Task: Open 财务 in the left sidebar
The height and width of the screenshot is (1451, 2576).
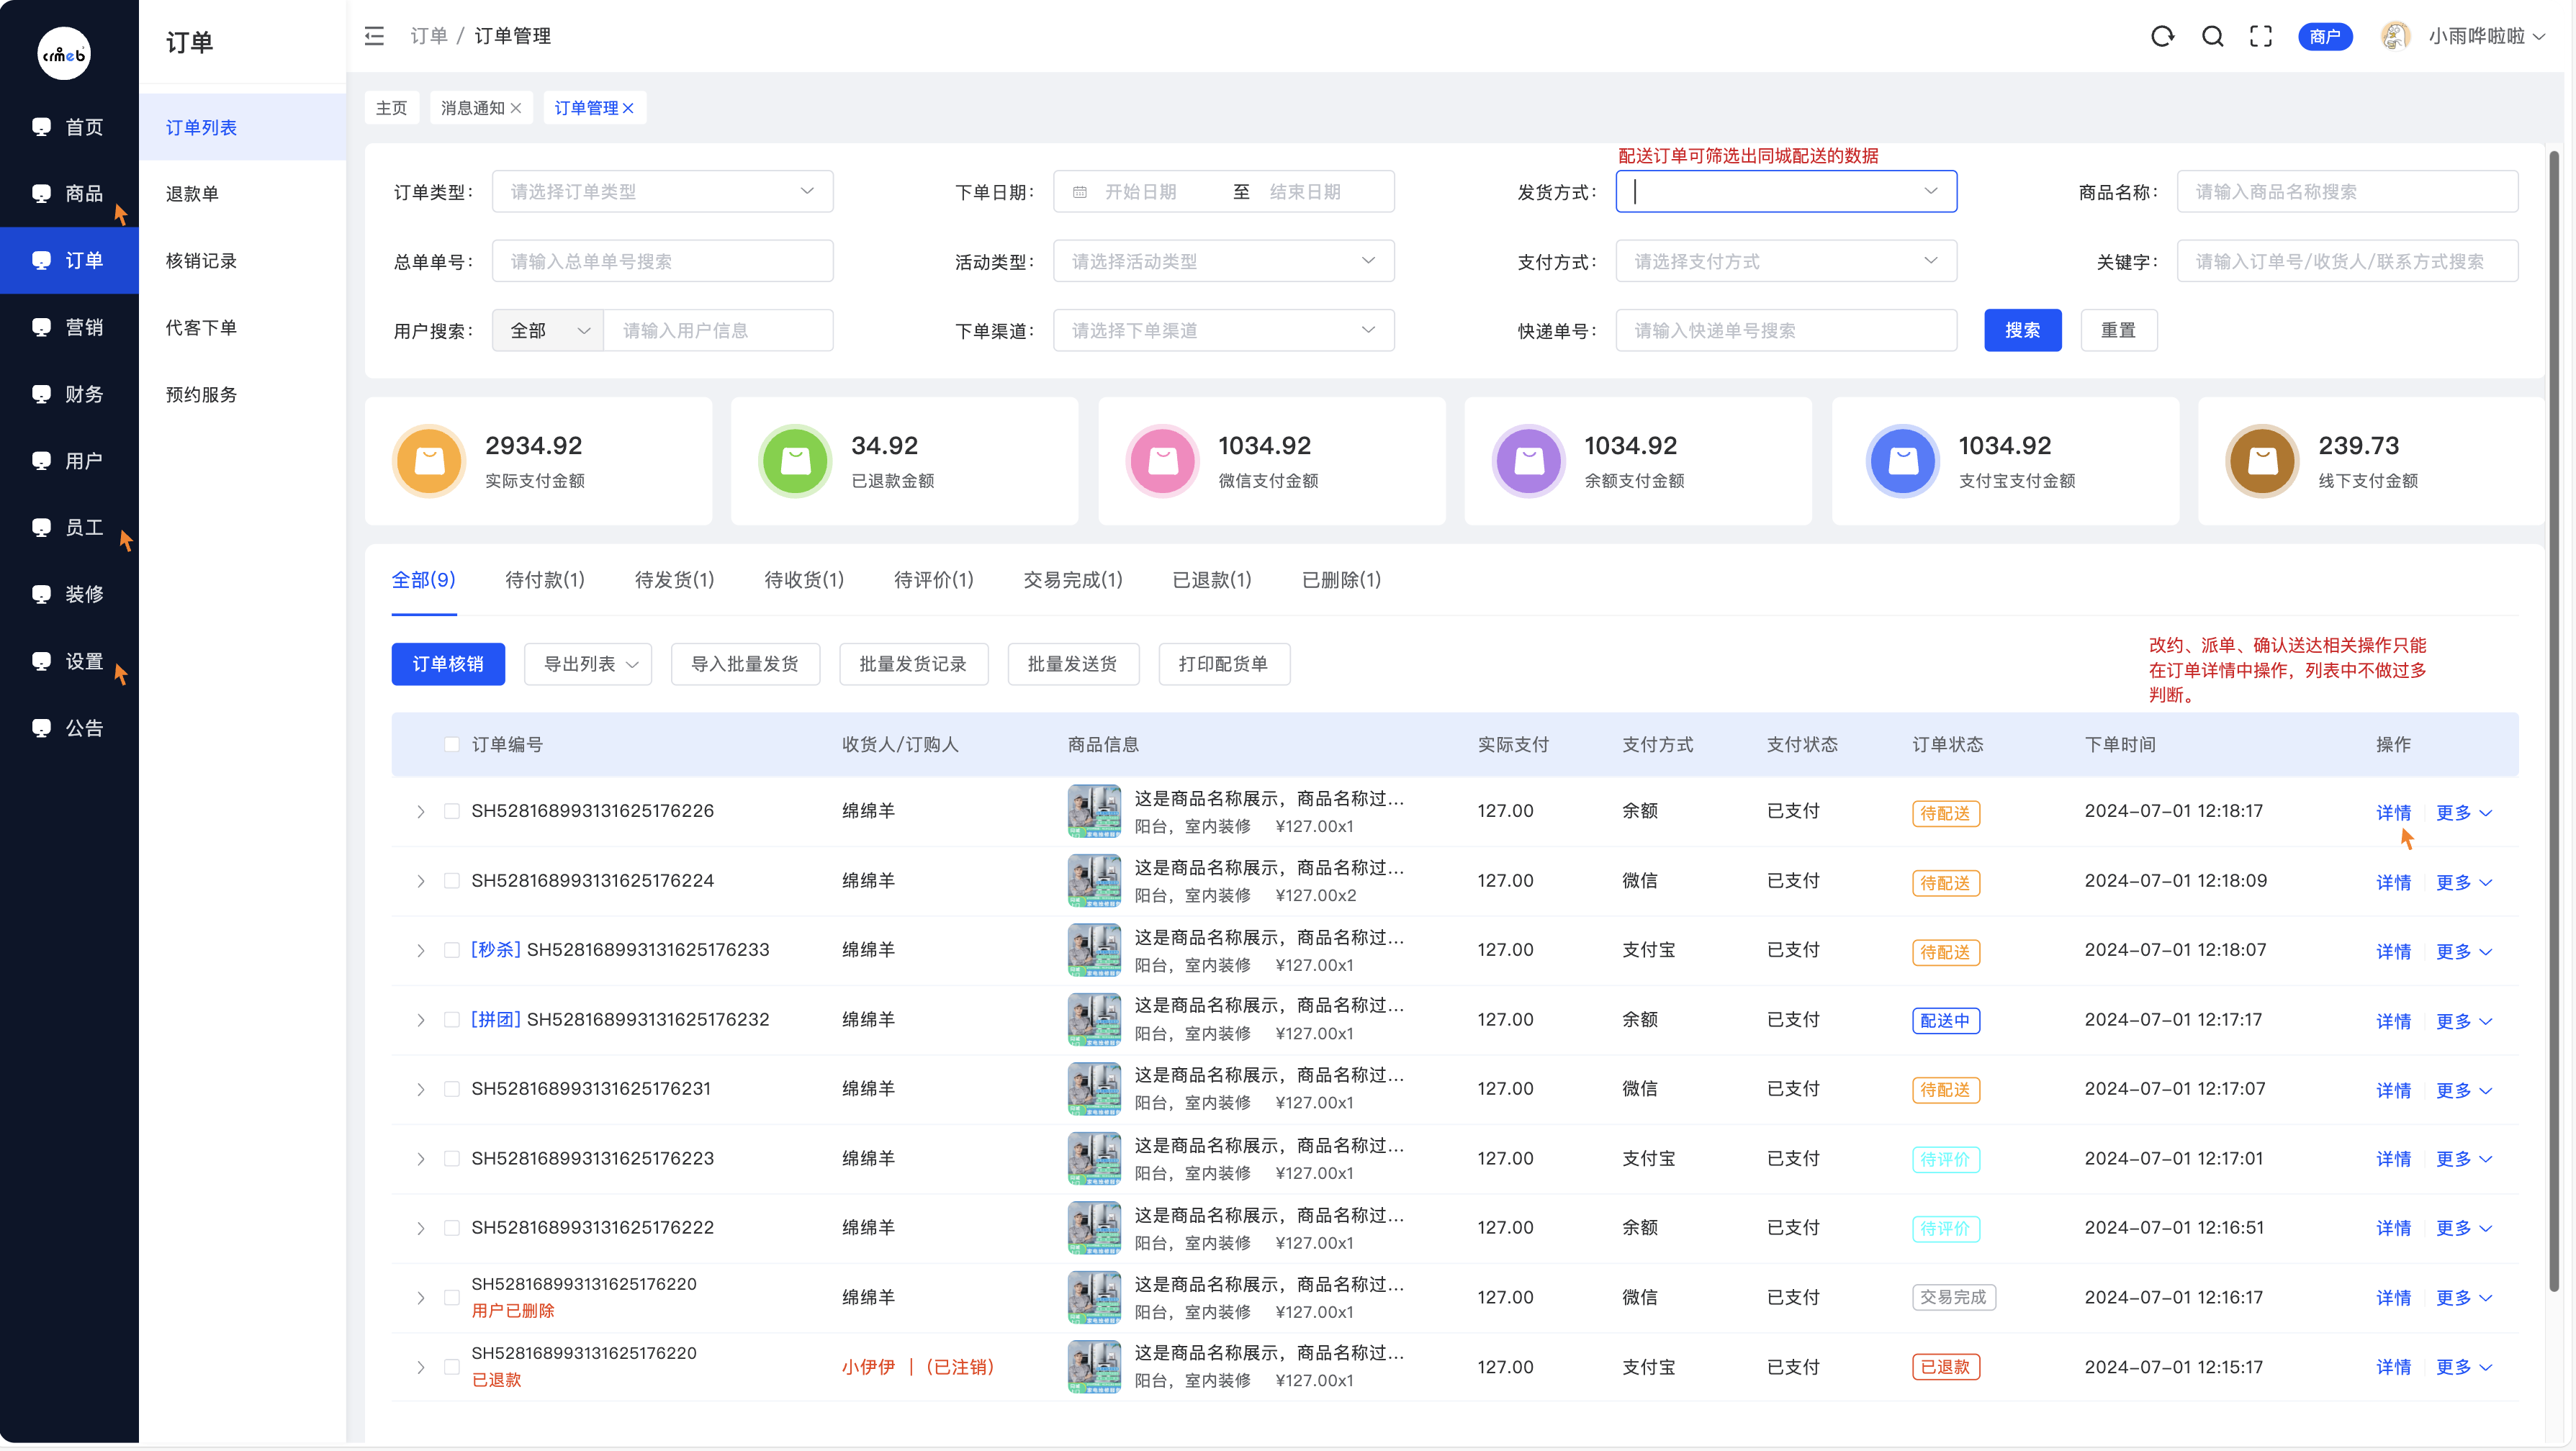Action: click(69, 394)
